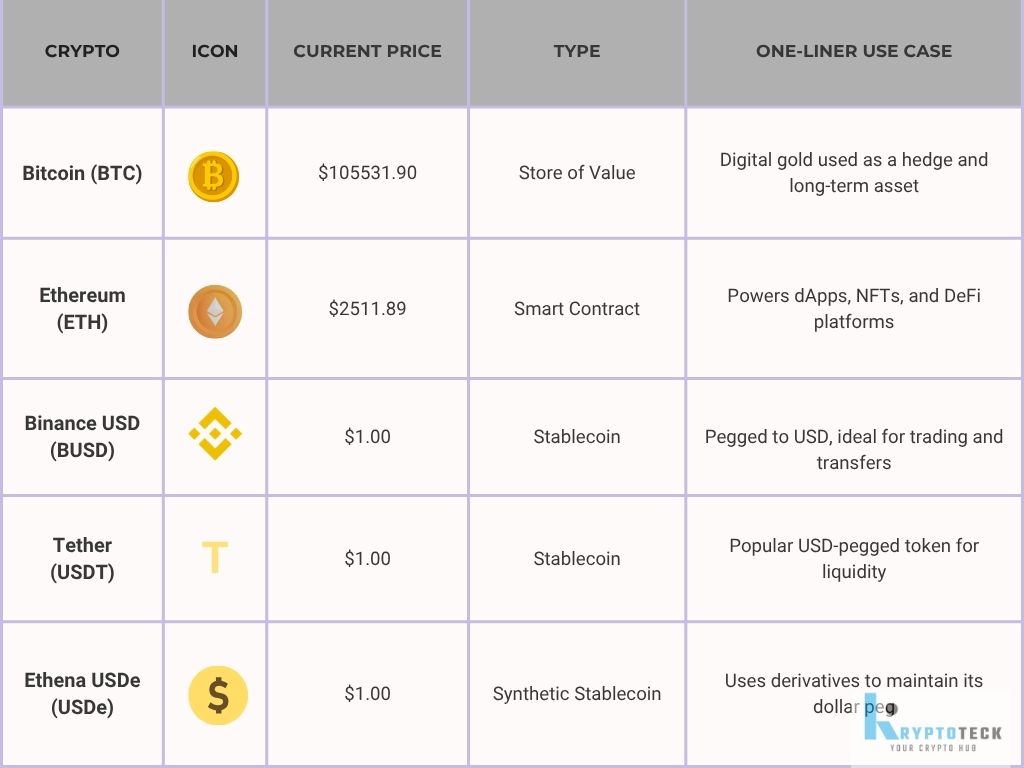
Task: Select the Tether (USDT) name cell
Action: pos(82,558)
